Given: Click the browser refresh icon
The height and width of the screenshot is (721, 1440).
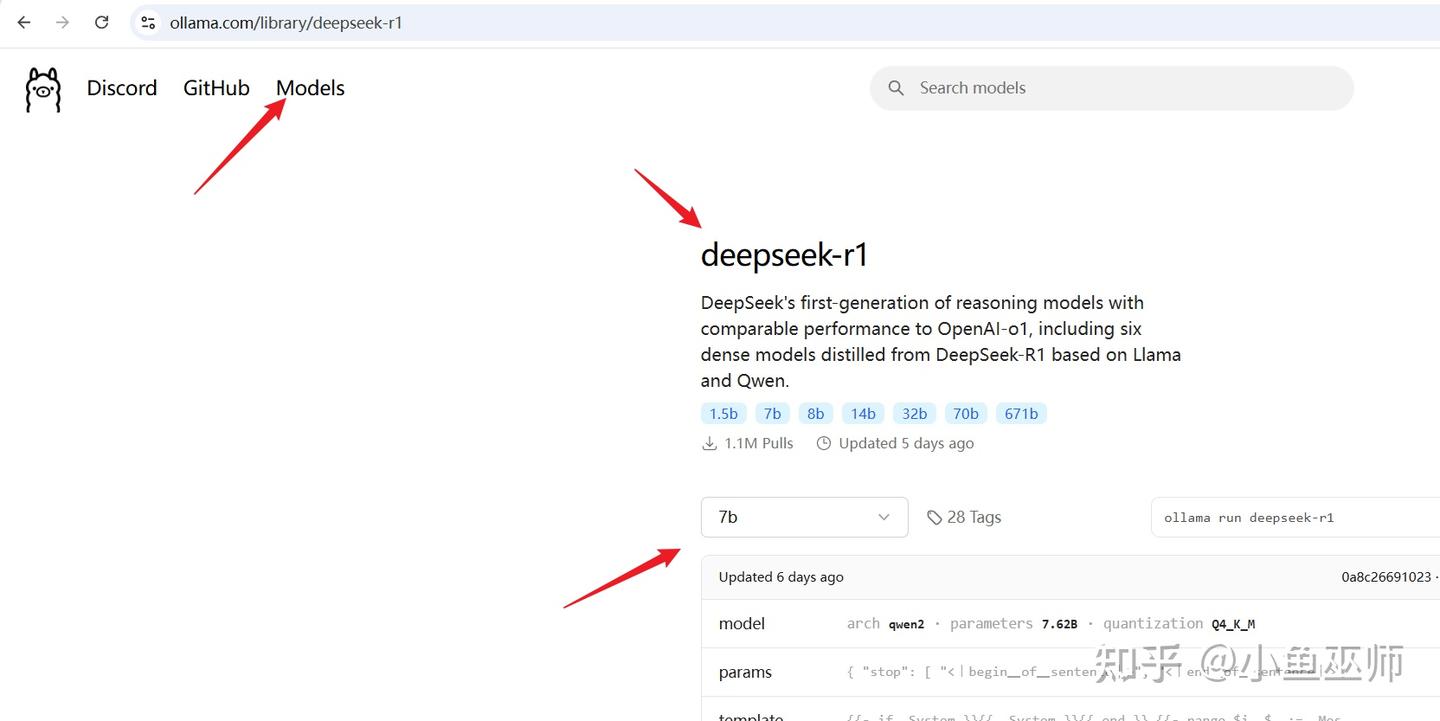Looking at the screenshot, I should 101,21.
